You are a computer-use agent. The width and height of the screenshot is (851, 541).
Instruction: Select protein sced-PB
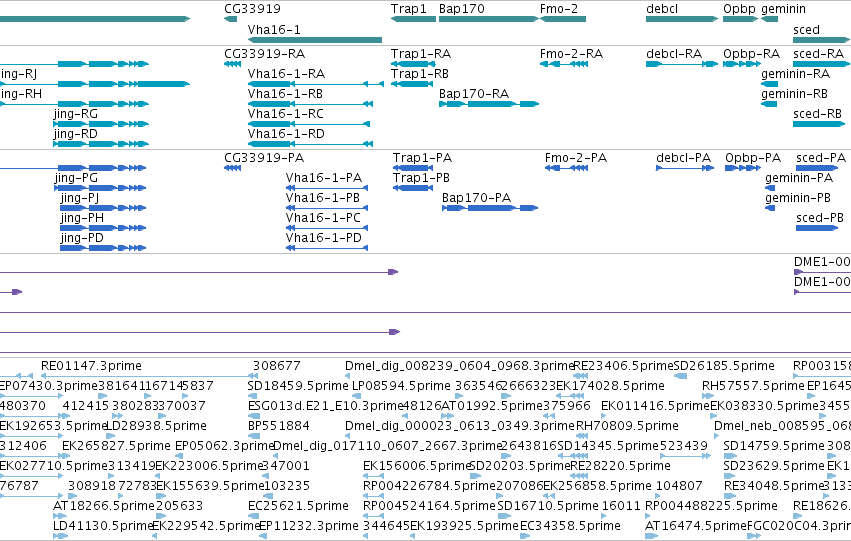820,218
